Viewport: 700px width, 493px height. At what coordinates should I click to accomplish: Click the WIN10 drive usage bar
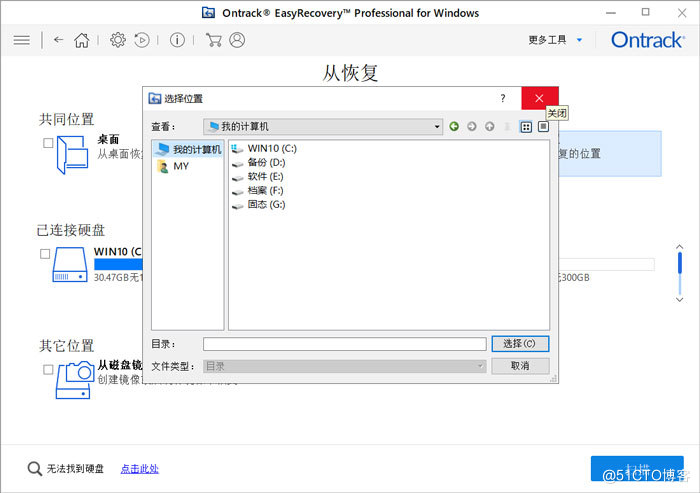(118, 264)
